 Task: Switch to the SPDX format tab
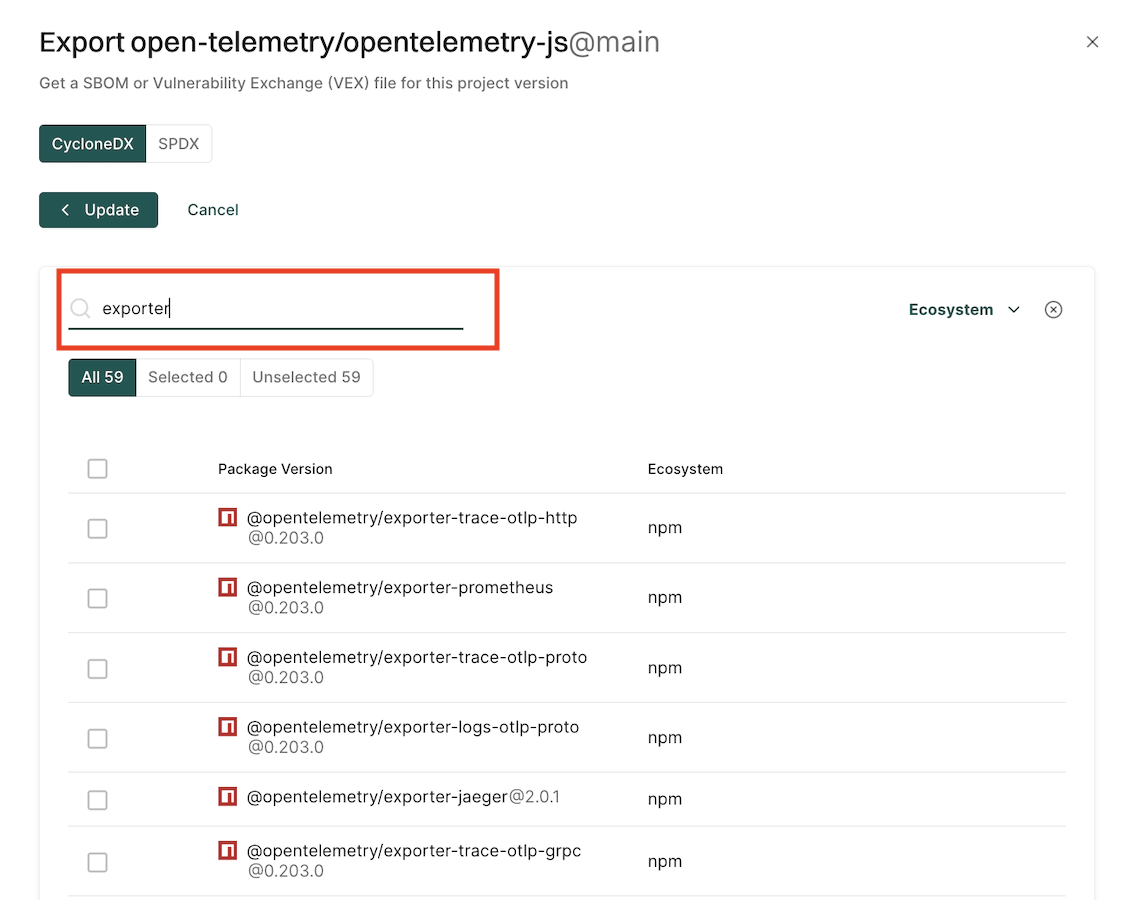coord(179,144)
